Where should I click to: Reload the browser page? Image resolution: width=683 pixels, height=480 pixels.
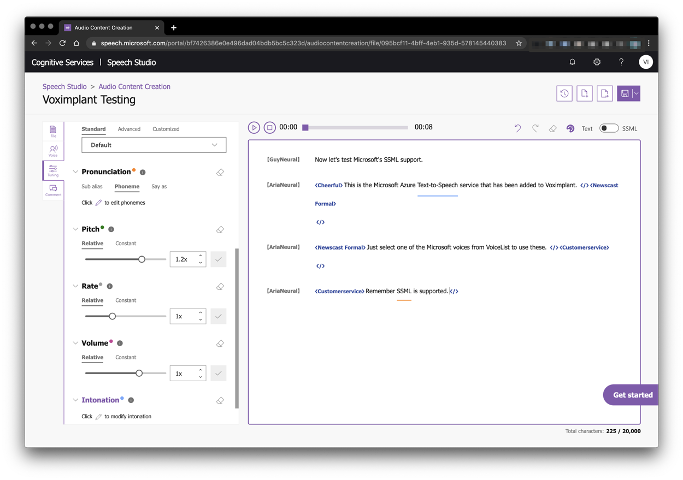point(62,43)
